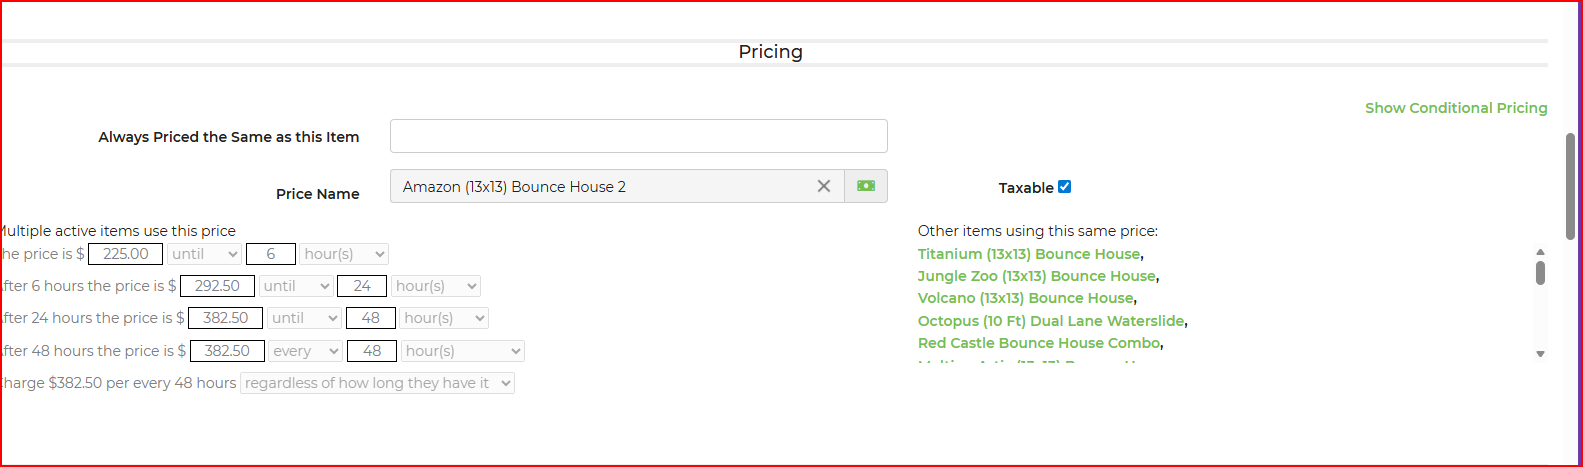
Task: Toggle the Taxable checkbox
Action: (x=1064, y=187)
